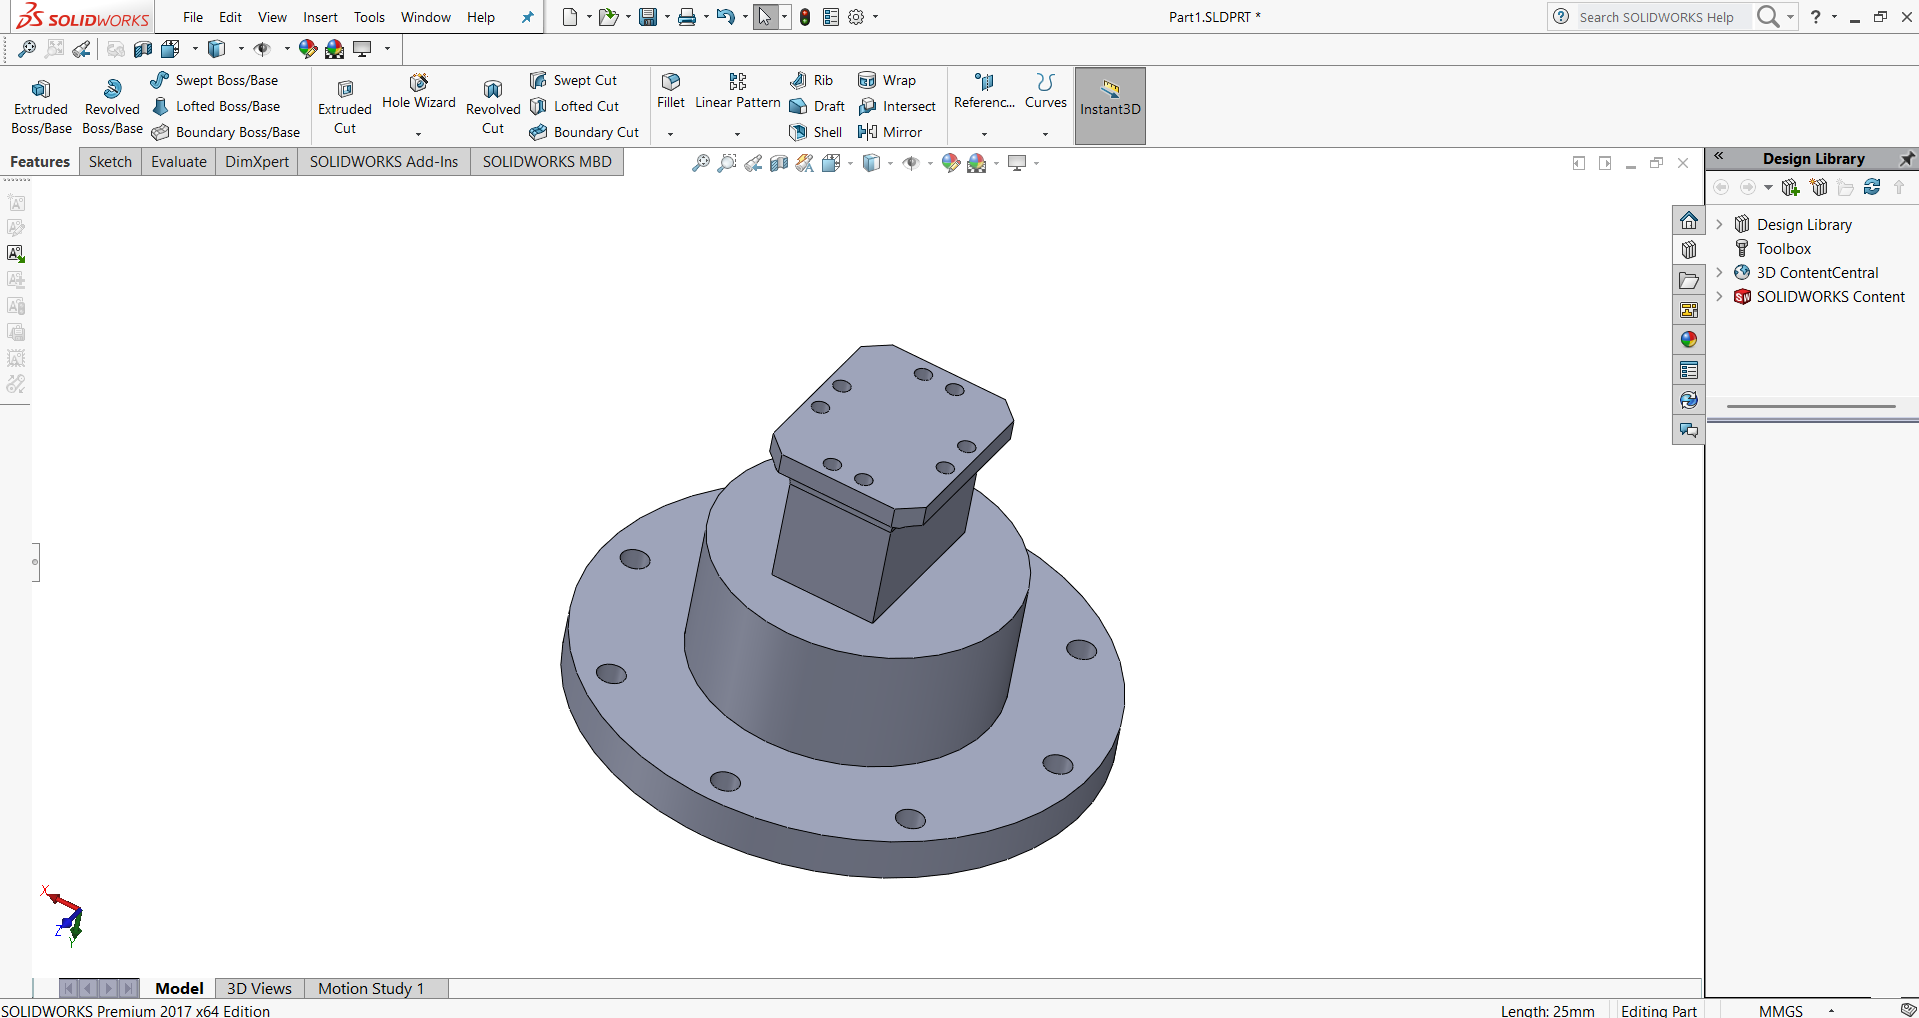Click Swept Boss/Base feature
The height and width of the screenshot is (1018, 1919).
(214, 80)
